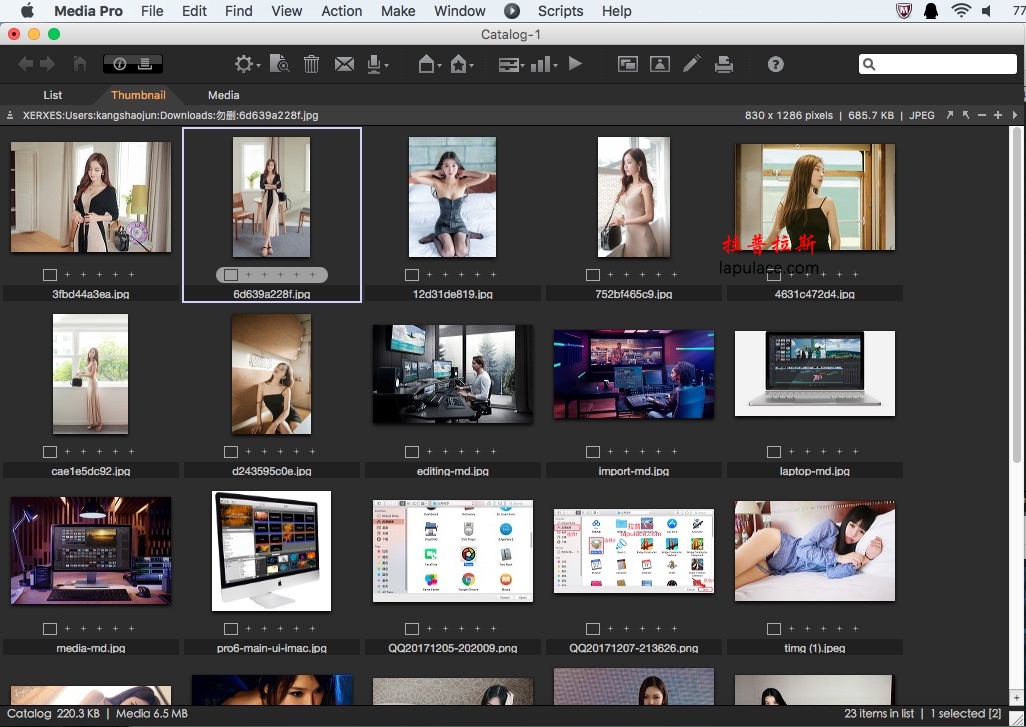The height and width of the screenshot is (727, 1026).
Task: Open the bar chart sort dropdown
Action: tap(544, 64)
